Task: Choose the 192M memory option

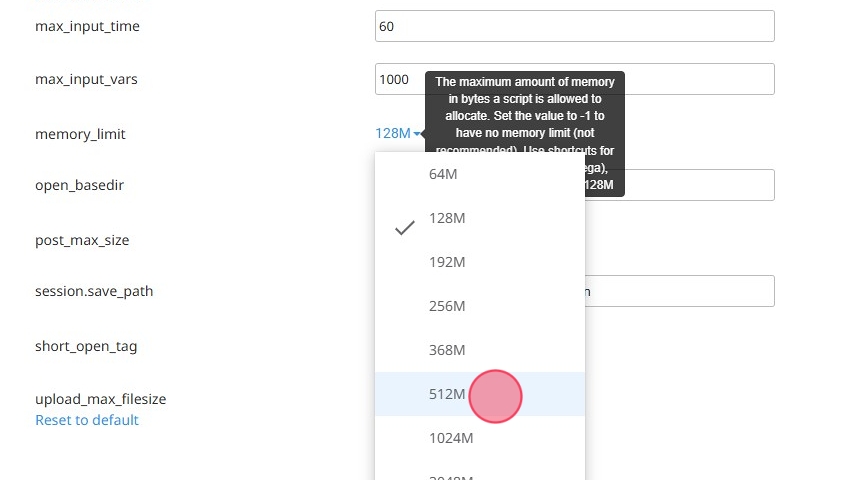Action: 447,262
